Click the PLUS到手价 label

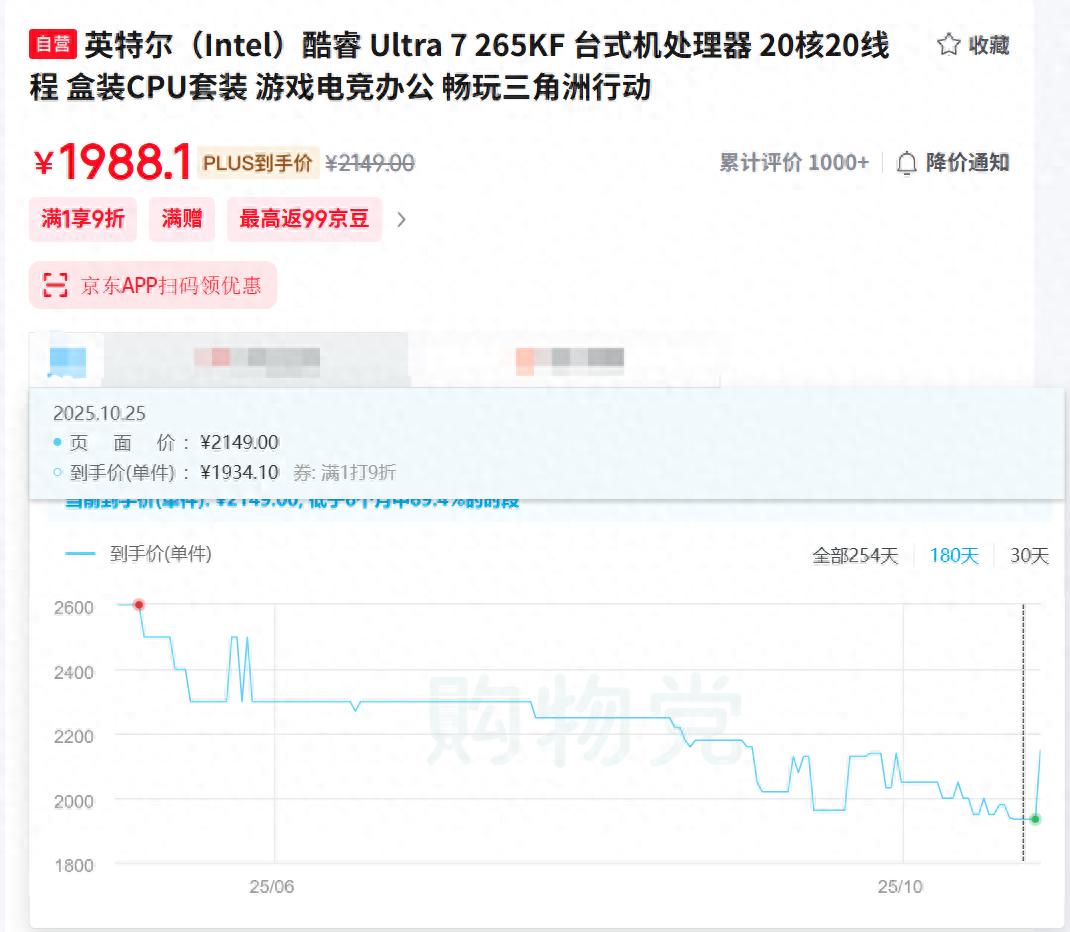258,163
